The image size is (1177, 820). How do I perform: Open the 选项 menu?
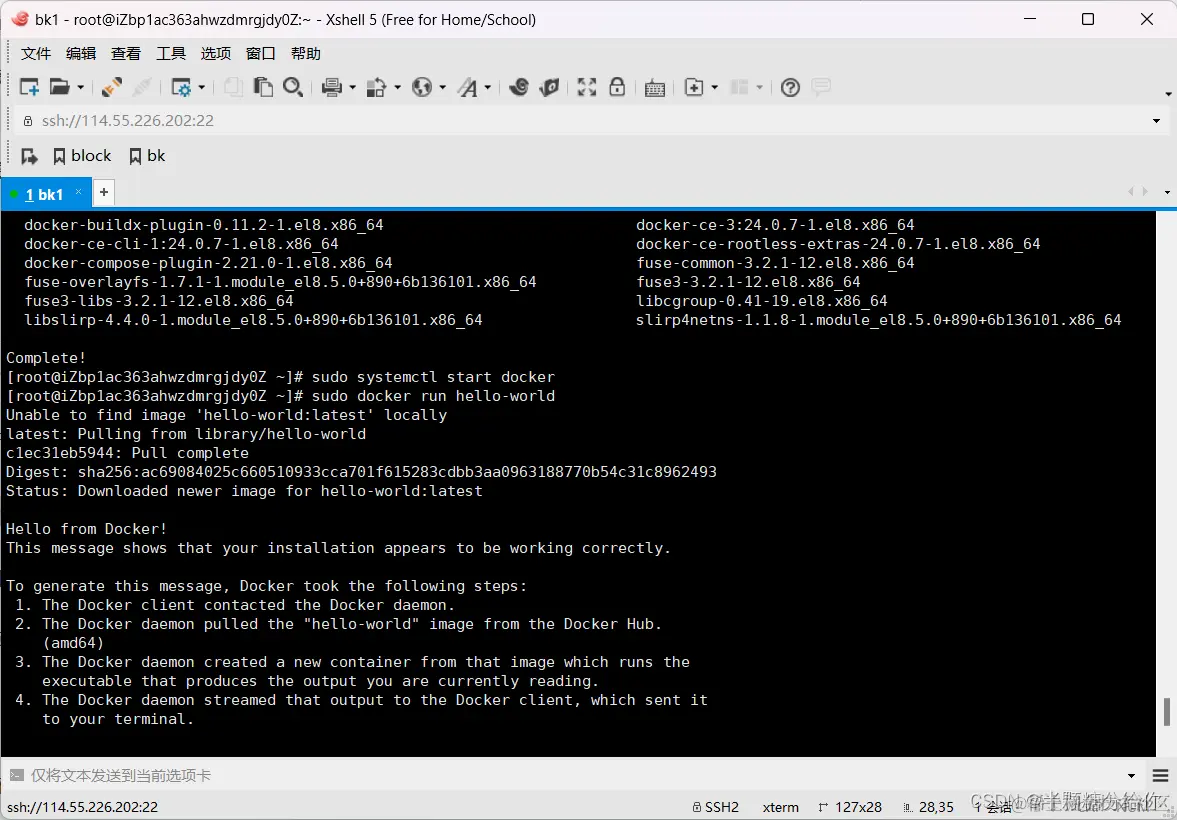pyautogui.click(x=216, y=53)
